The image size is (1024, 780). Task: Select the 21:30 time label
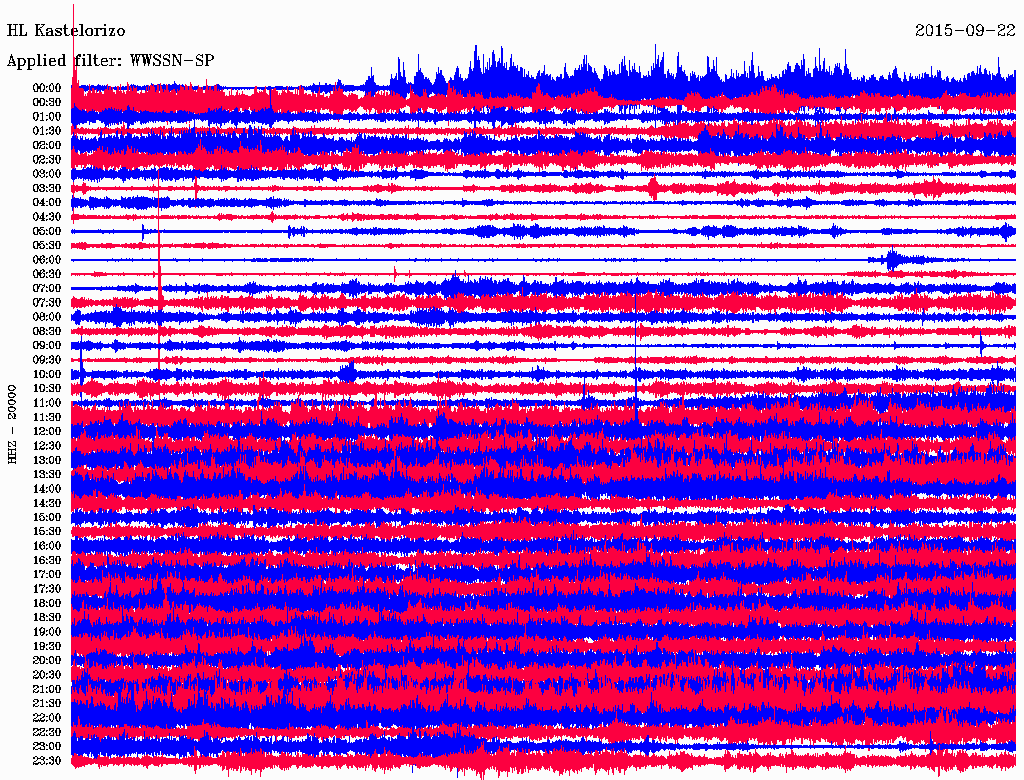[x=47, y=704]
